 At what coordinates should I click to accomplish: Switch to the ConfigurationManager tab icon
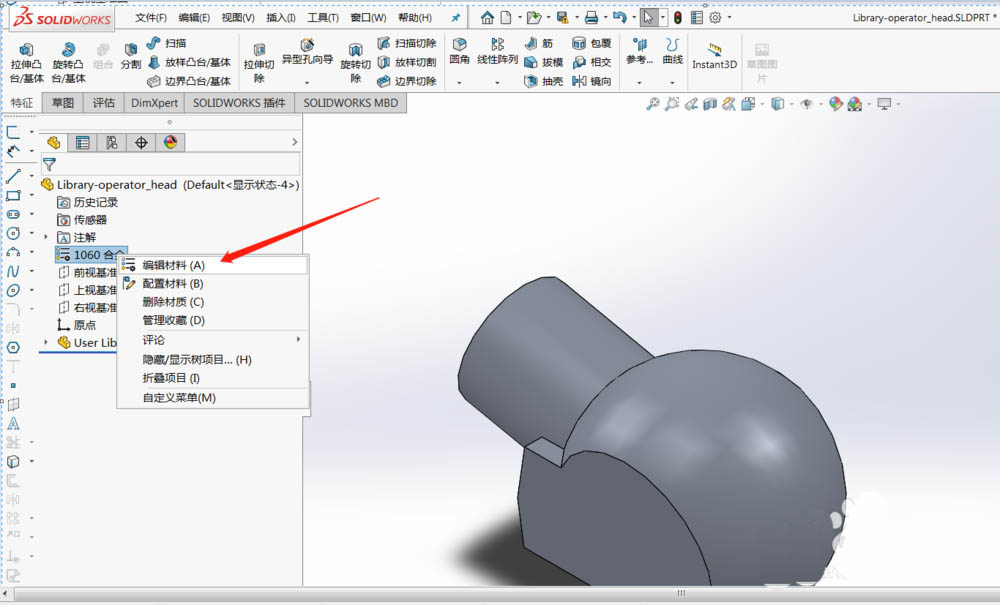pos(112,143)
